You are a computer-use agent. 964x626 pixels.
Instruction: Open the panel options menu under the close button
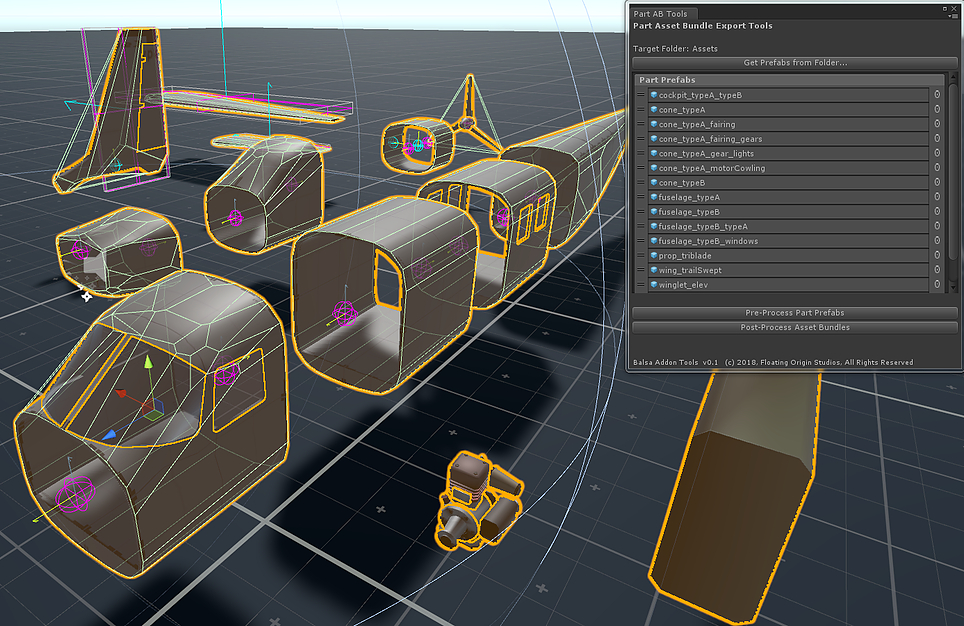953,18
